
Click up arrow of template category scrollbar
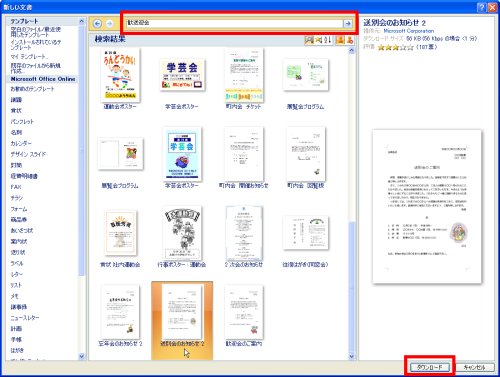pos(82,21)
